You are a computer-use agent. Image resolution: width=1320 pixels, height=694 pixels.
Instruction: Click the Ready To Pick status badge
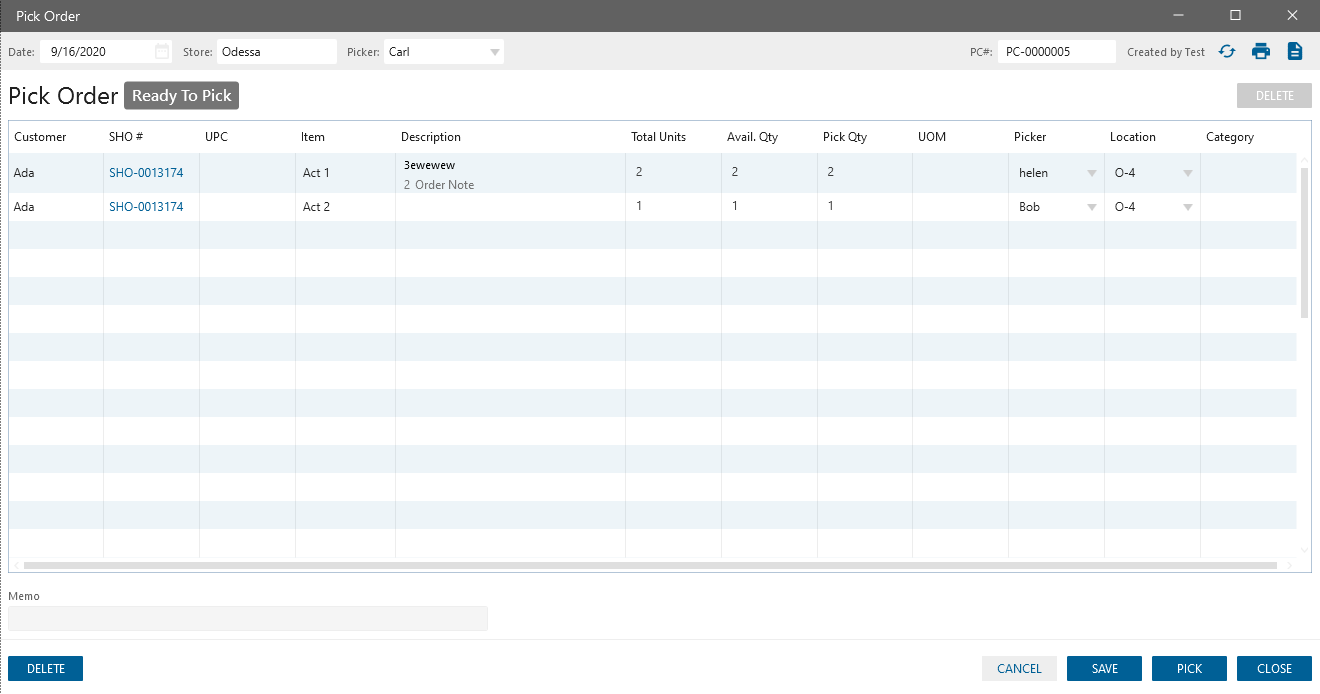[x=181, y=96]
